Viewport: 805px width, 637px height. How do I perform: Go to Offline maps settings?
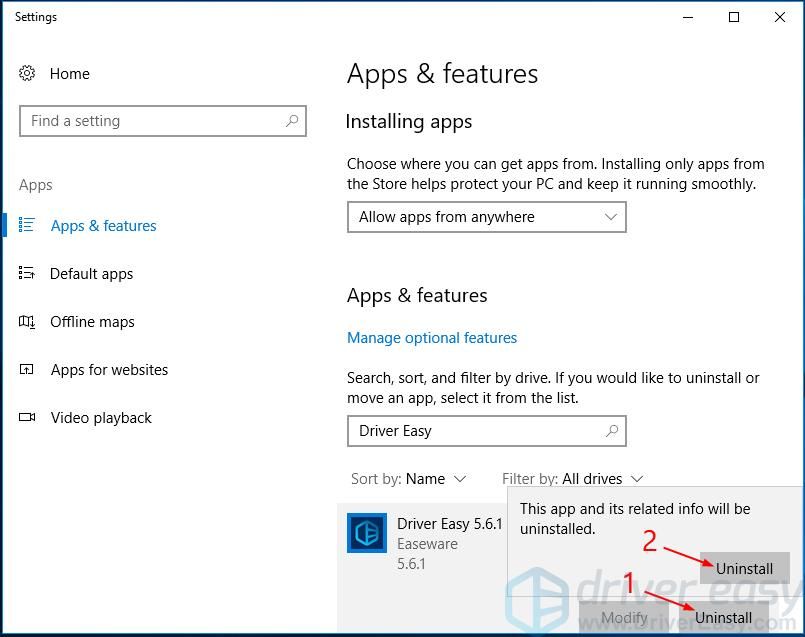(92, 322)
